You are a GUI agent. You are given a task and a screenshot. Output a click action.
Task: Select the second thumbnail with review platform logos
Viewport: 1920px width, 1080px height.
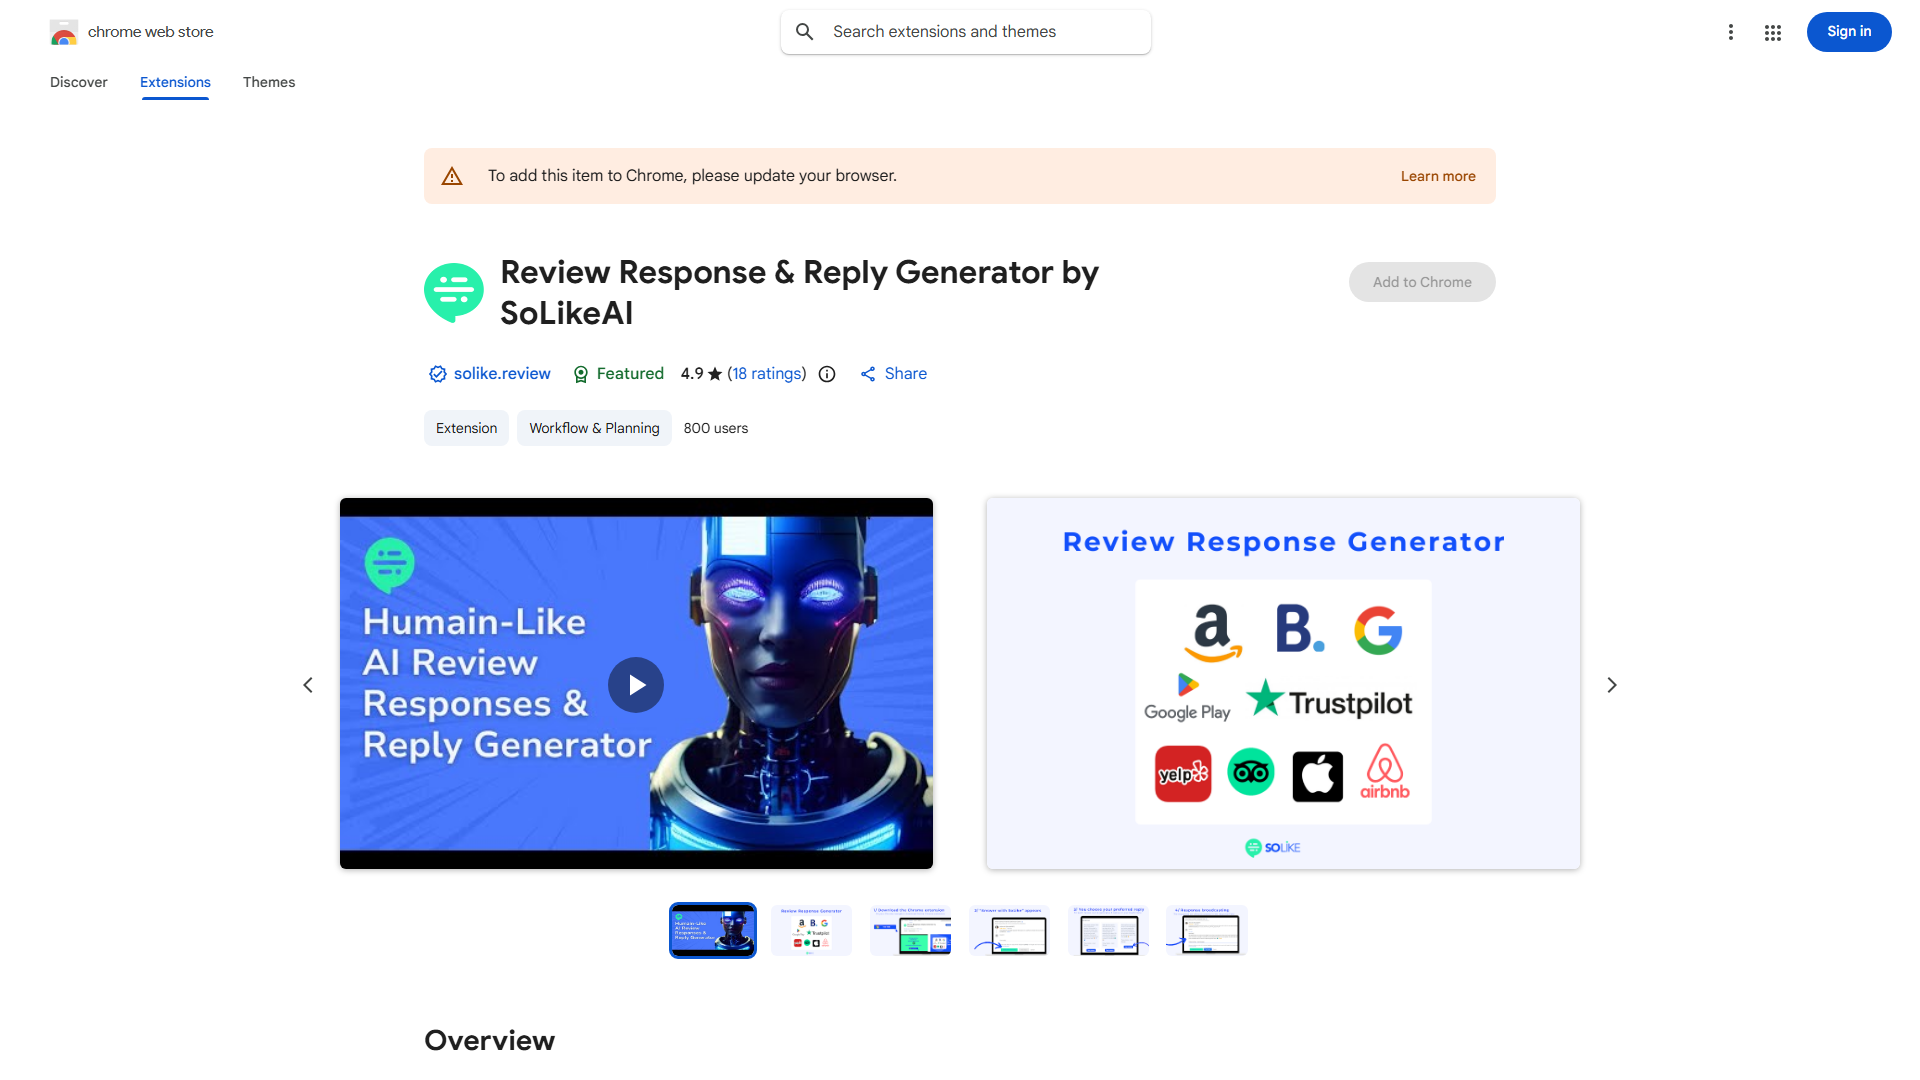point(811,931)
